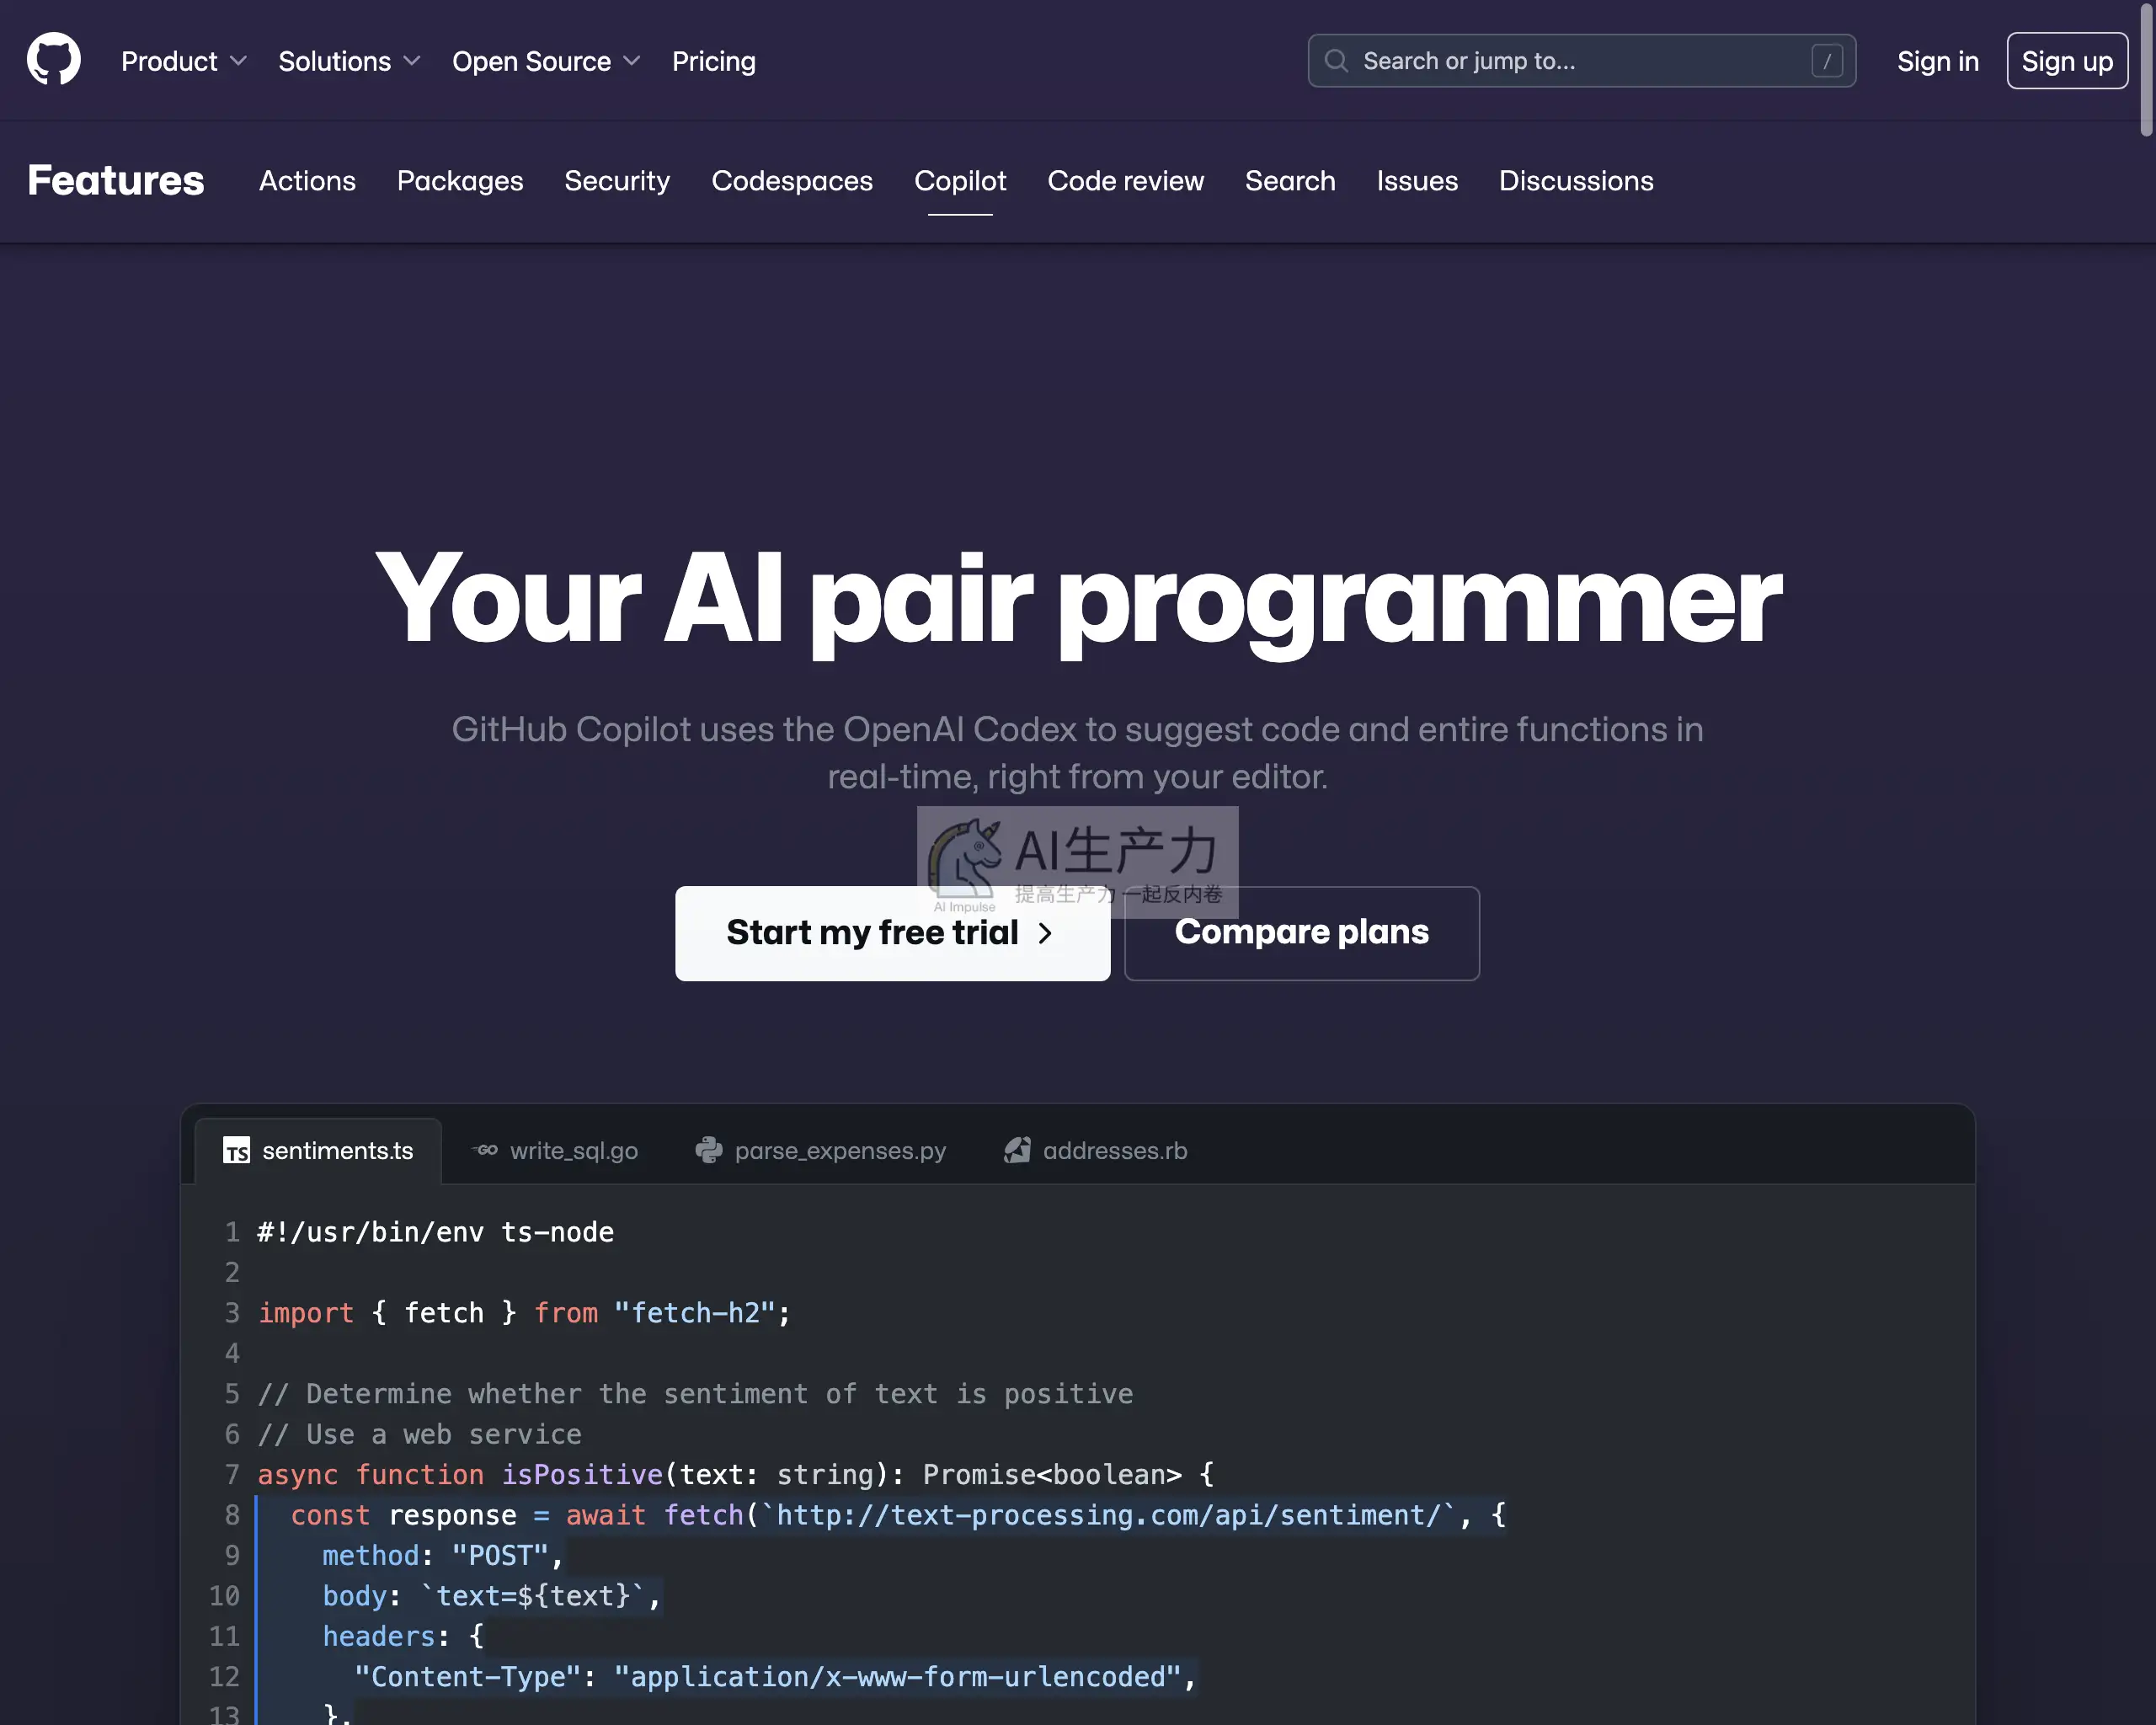
Task: Open the Packages feature page
Action: click(460, 181)
